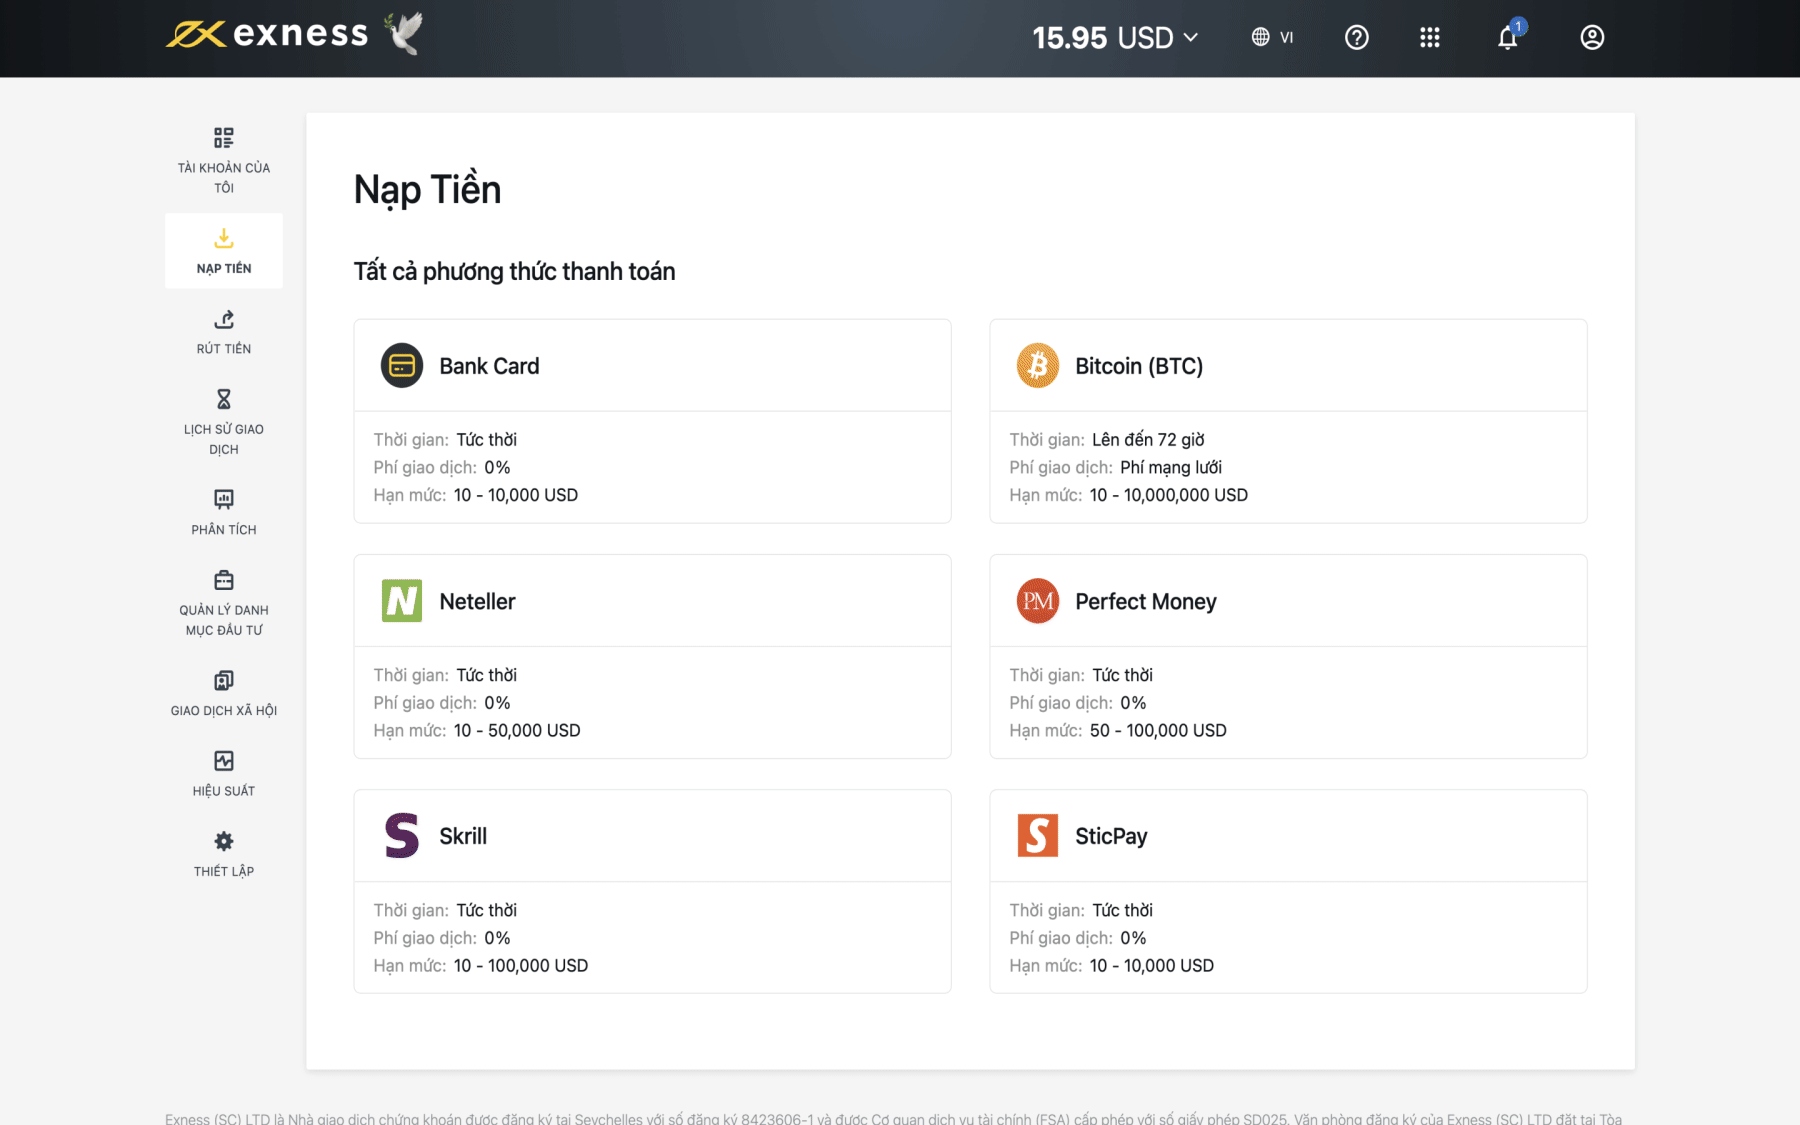
Task: Click the Tài khoản của tôi dashboard icon
Action: tap(224, 137)
